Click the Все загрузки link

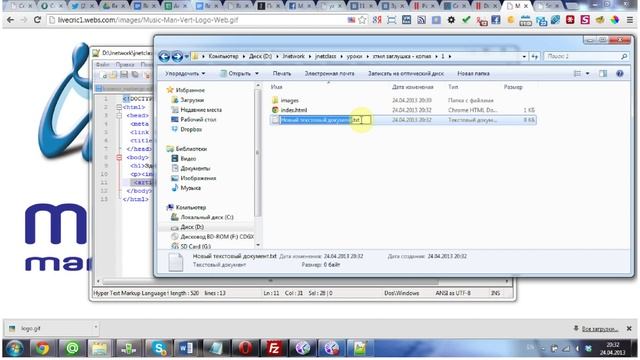point(600,329)
